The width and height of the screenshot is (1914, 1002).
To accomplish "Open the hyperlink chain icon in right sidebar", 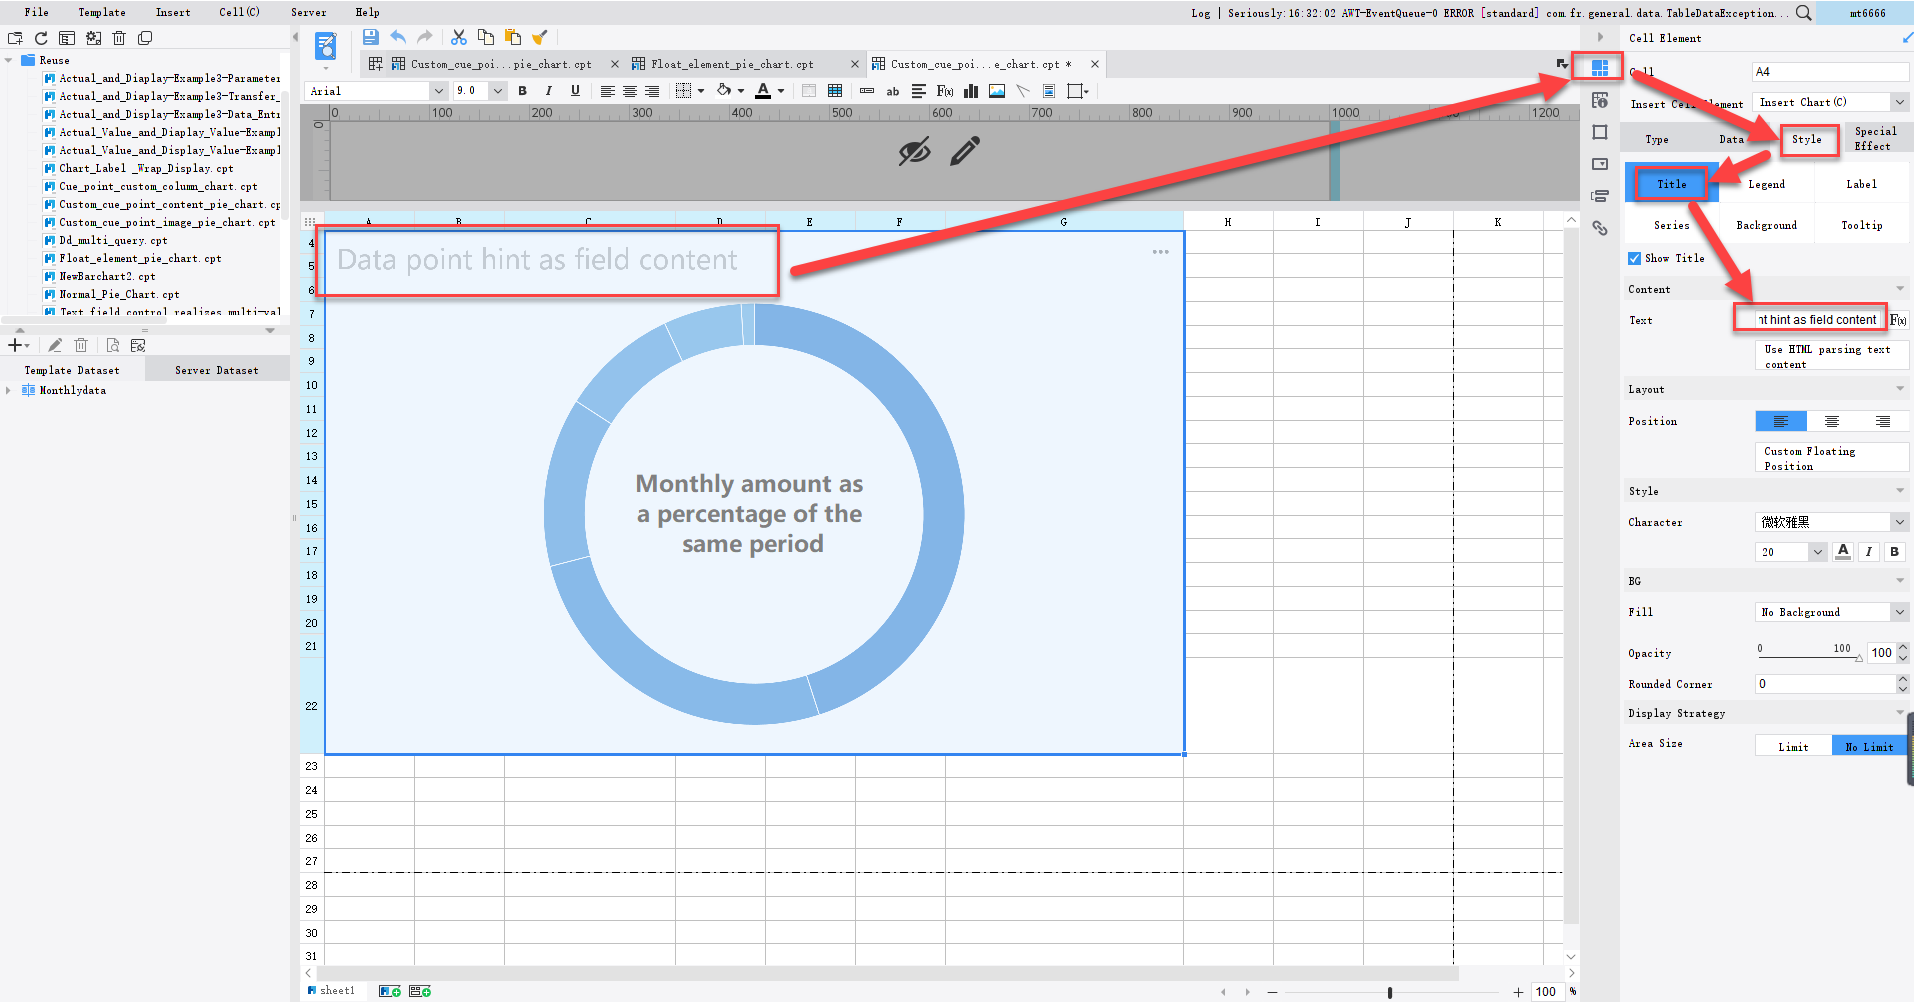I will 1600,228.
